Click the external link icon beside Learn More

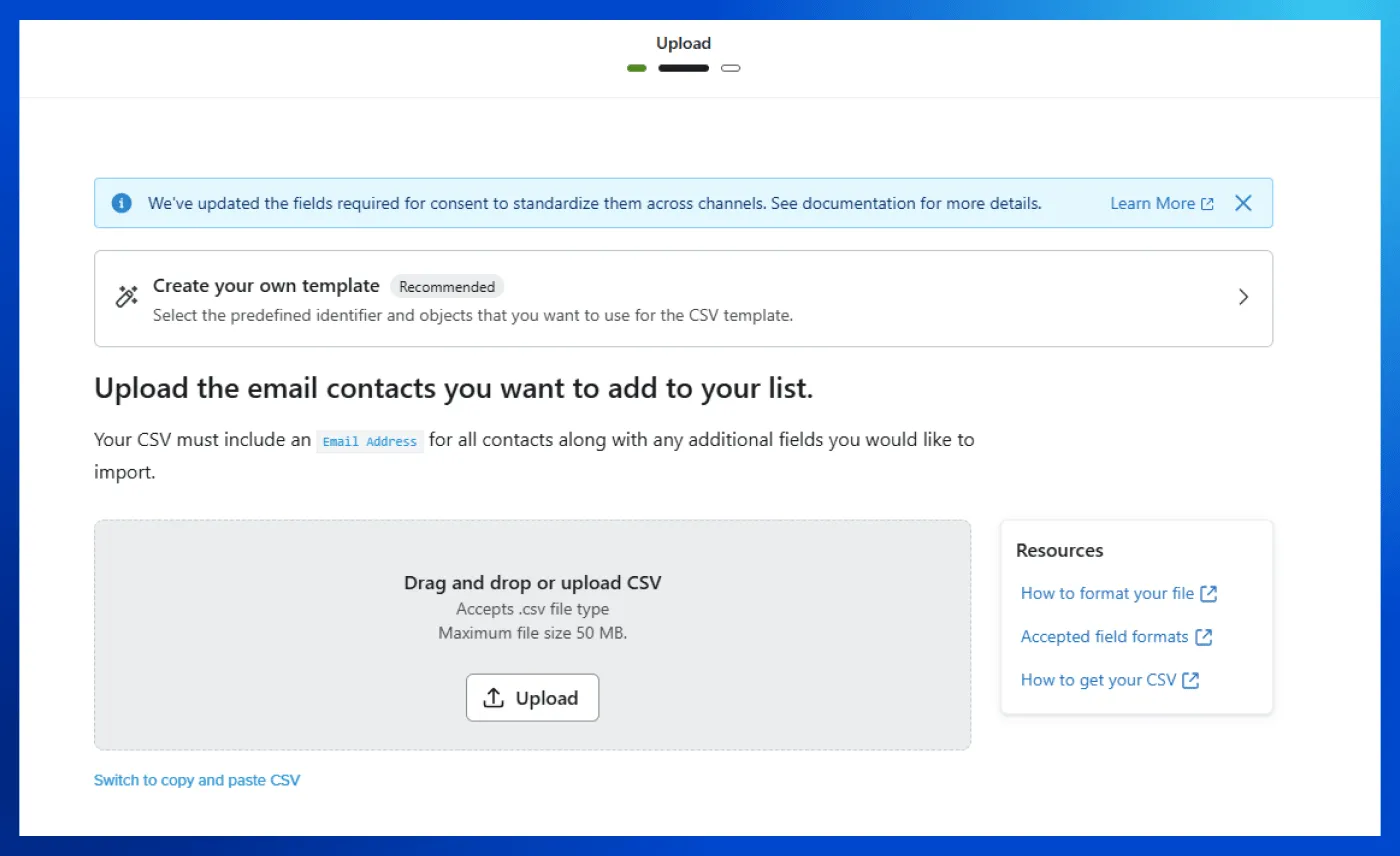pos(1208,204)
